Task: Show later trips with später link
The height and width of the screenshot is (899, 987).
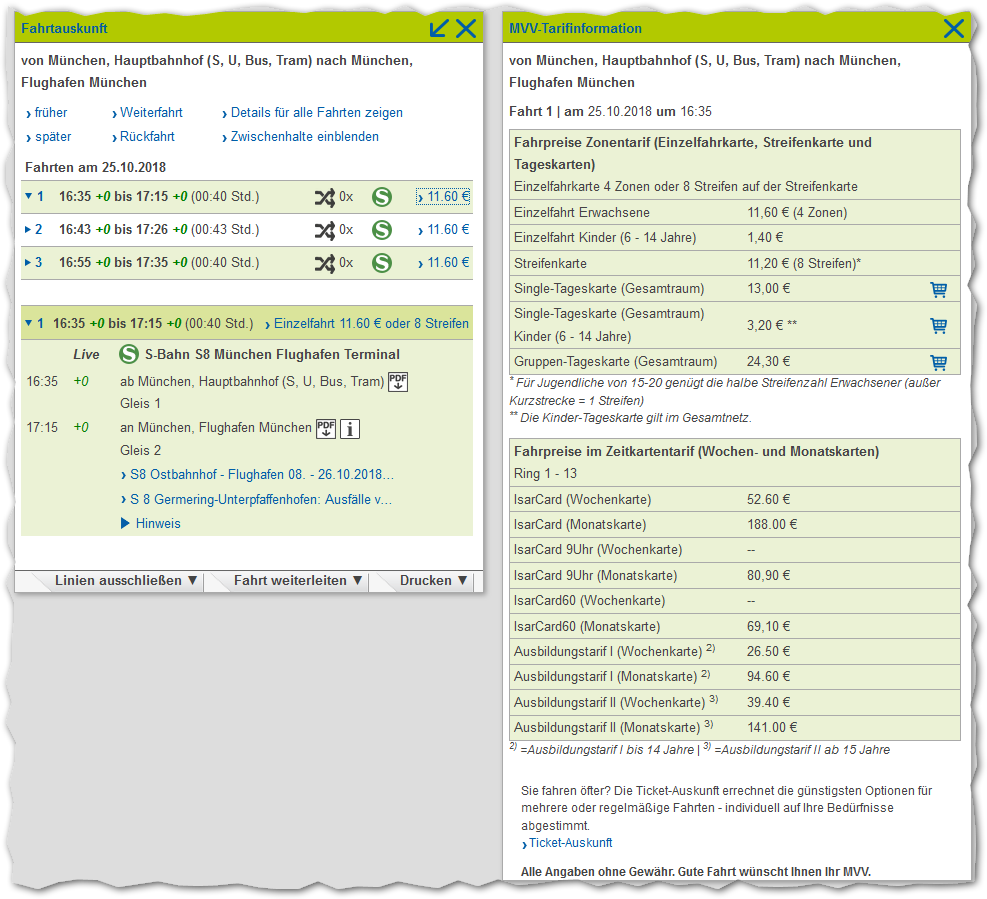Action: (48, 137)
